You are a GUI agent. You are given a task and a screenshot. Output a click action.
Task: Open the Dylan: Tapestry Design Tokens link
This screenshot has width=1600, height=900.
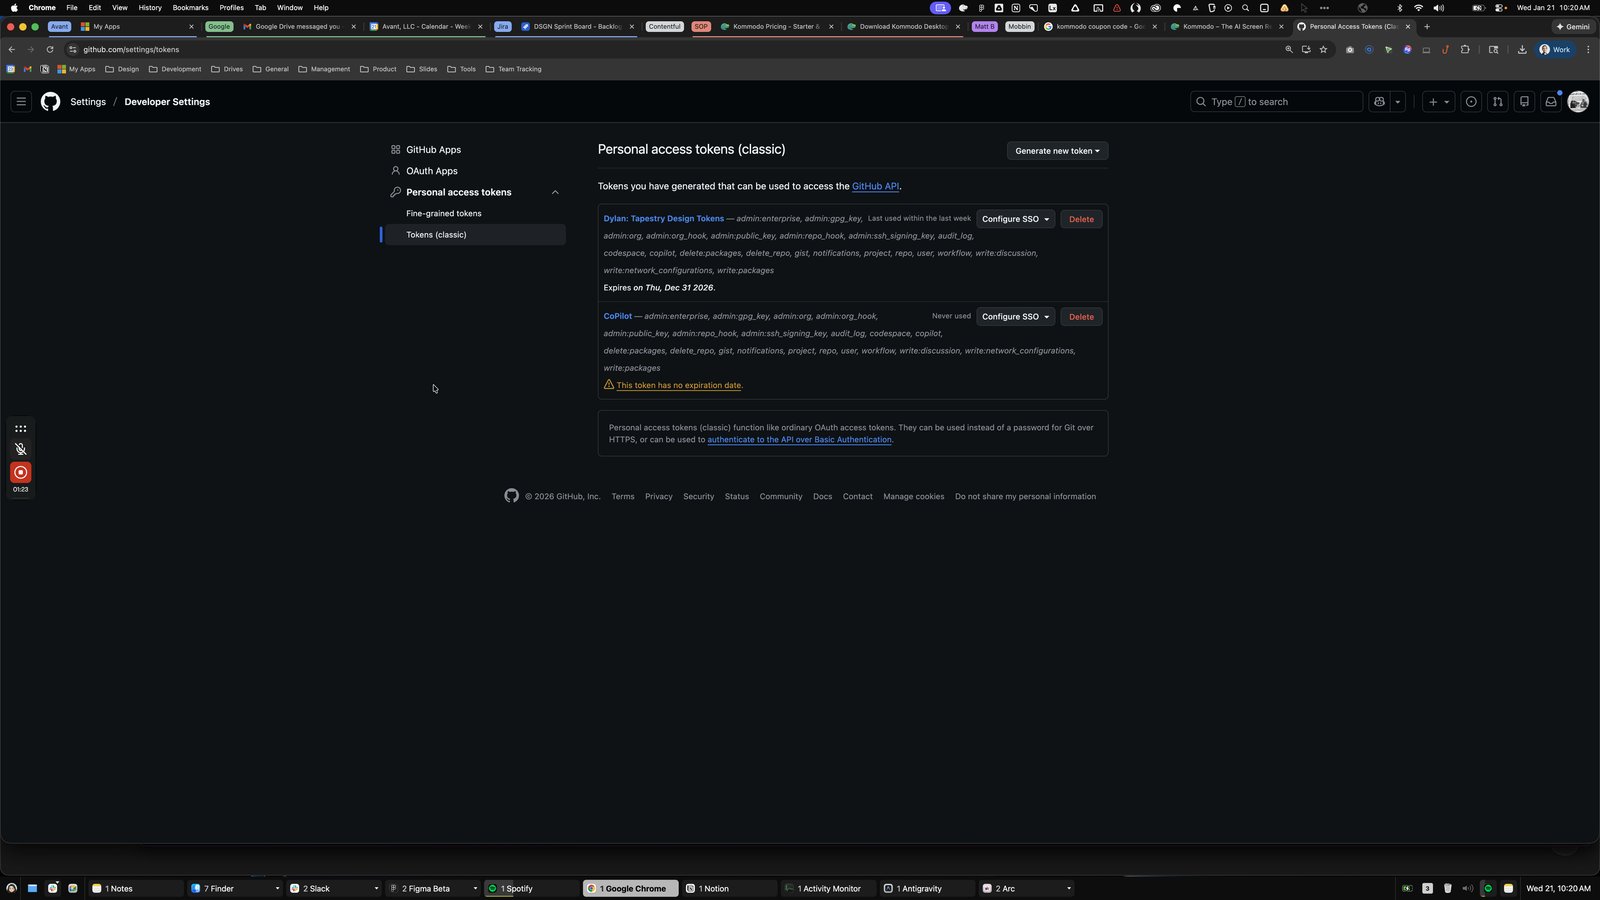point(663,218)
